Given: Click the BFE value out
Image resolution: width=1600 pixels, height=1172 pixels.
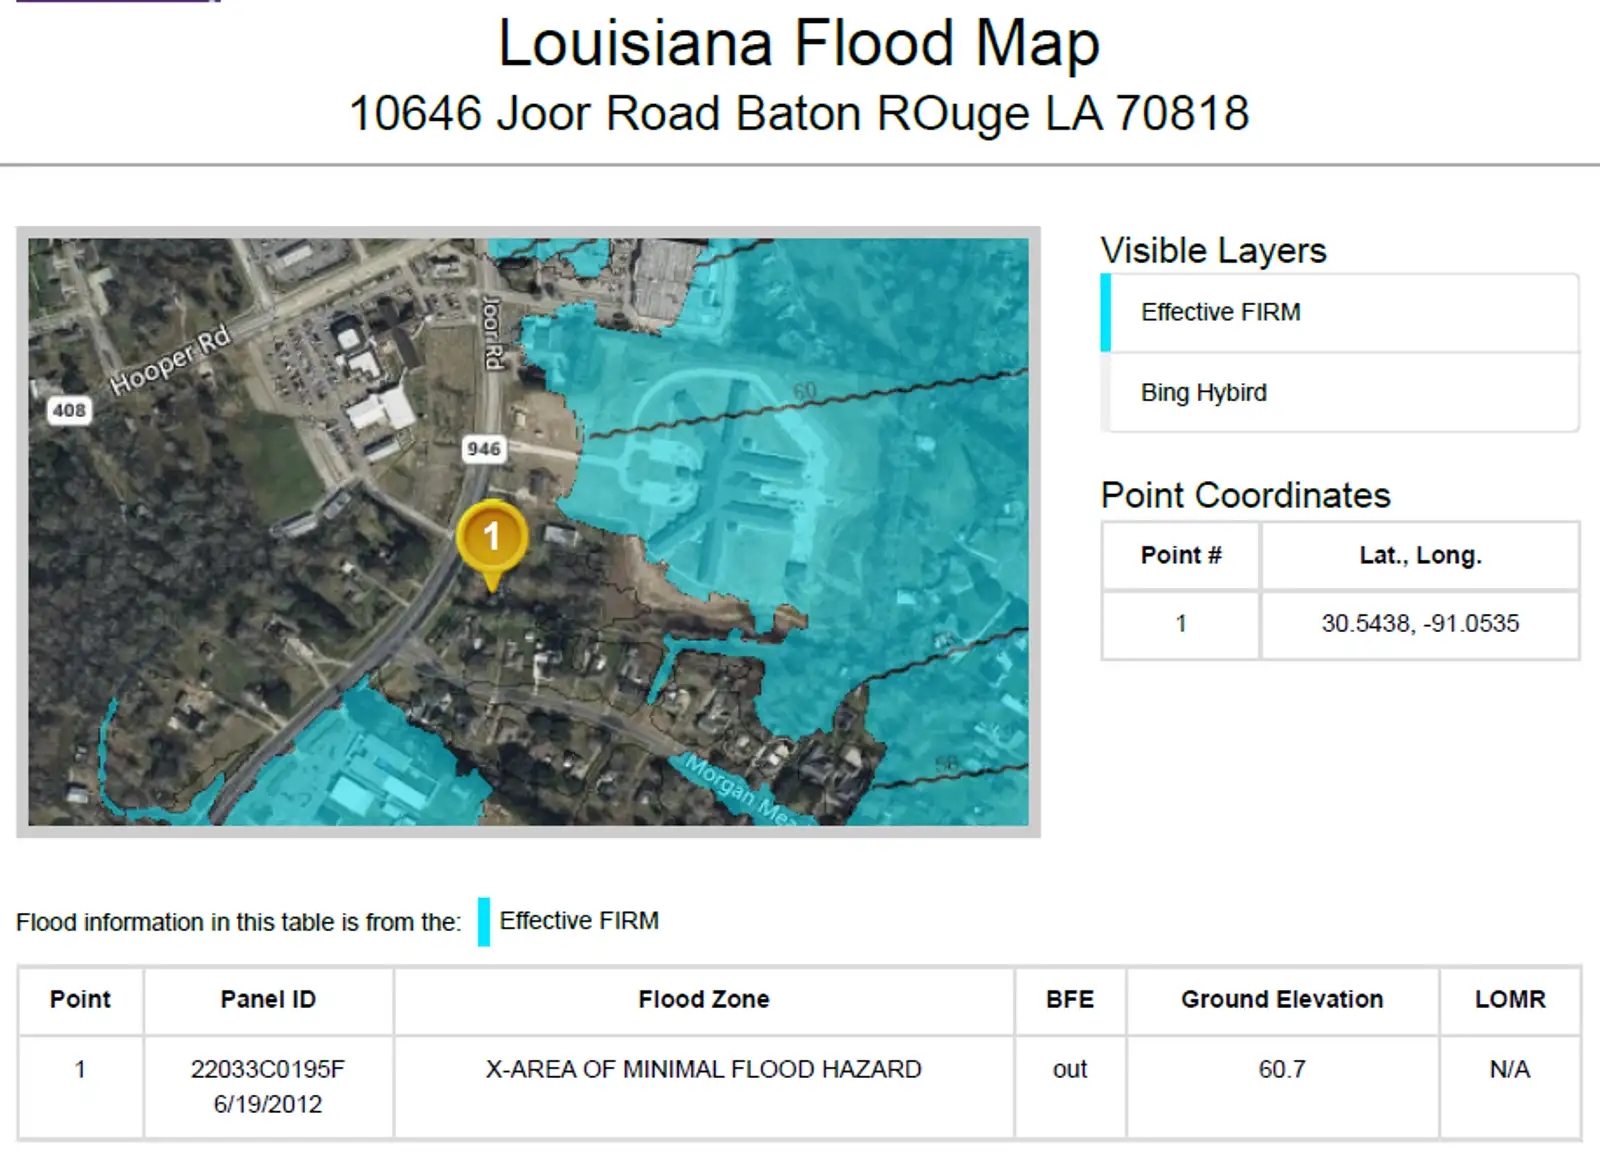Looking at the screenshot, I should (x=1070, y=1069).
